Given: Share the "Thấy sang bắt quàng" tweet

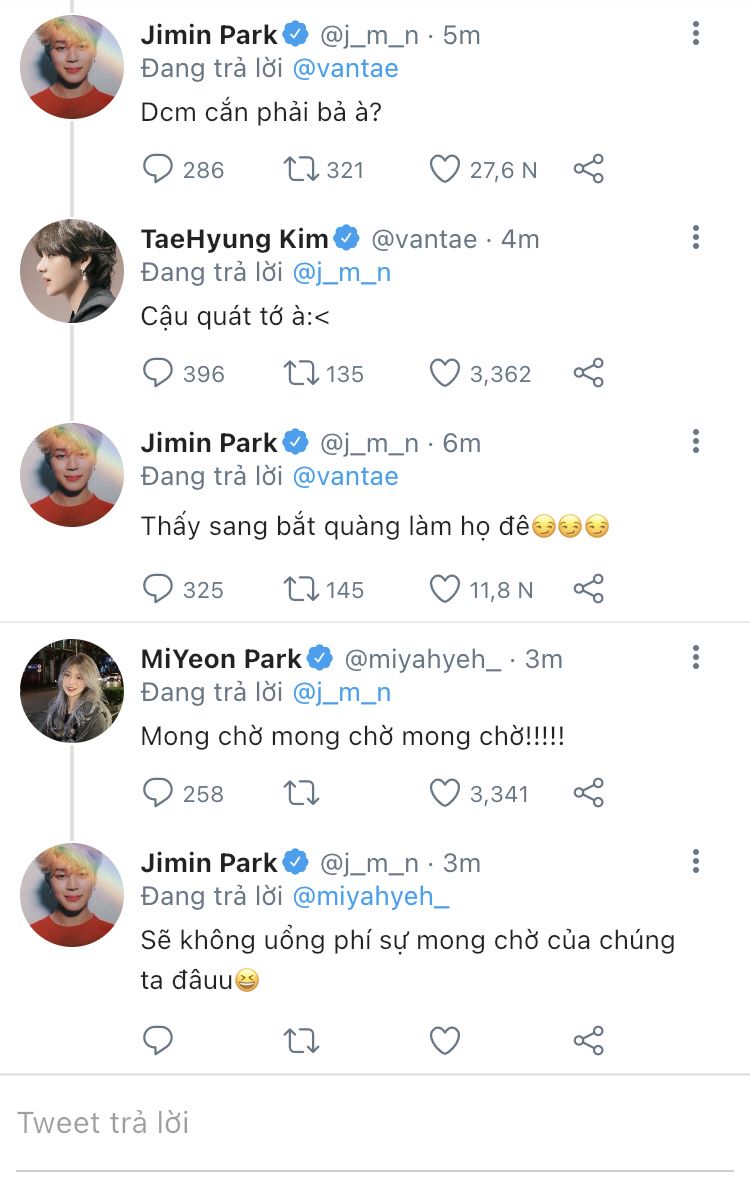Looking at the screenshot, I should coord(589,589).
